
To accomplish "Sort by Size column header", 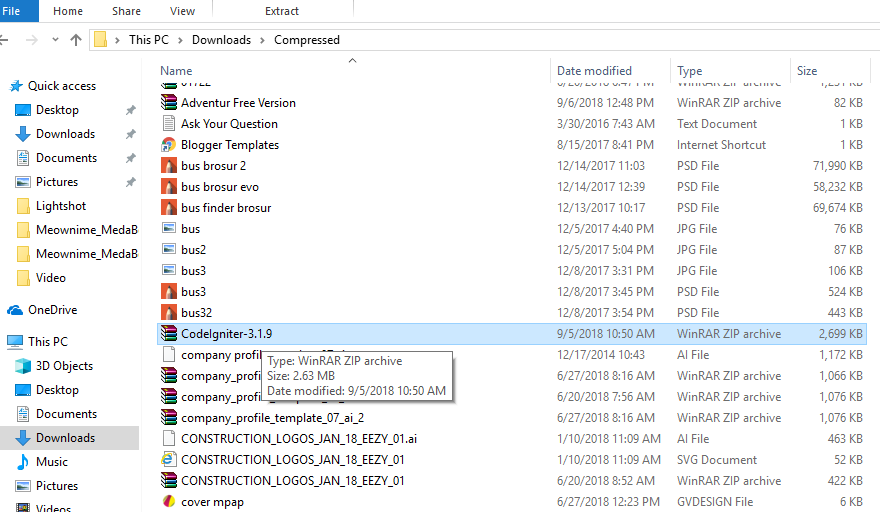I will pos(807,71).
